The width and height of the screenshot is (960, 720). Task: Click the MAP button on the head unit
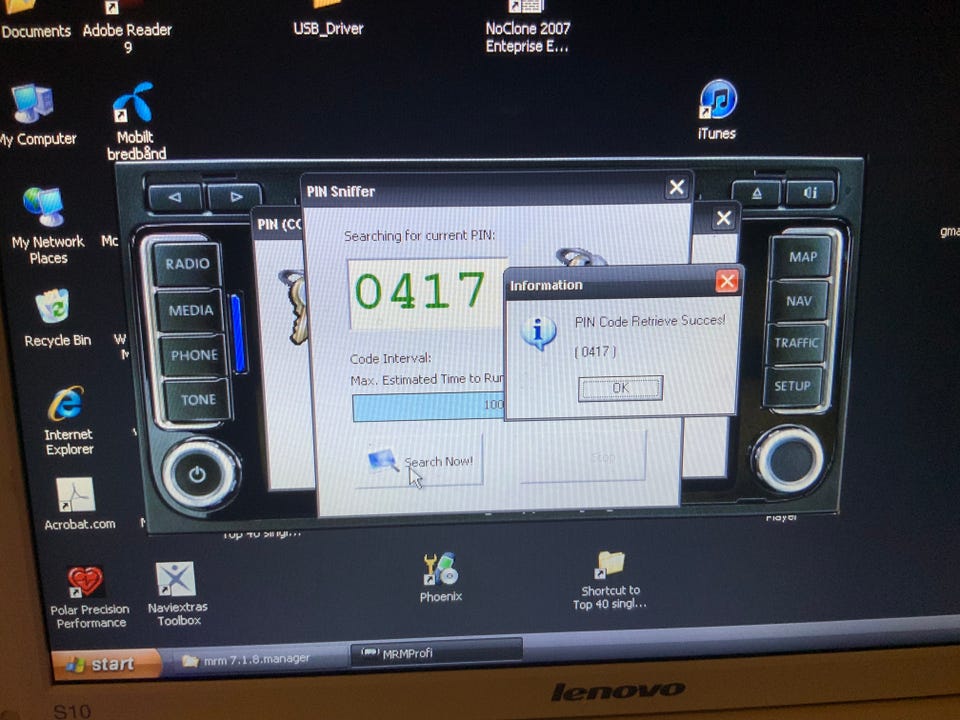tap(802, 257)
